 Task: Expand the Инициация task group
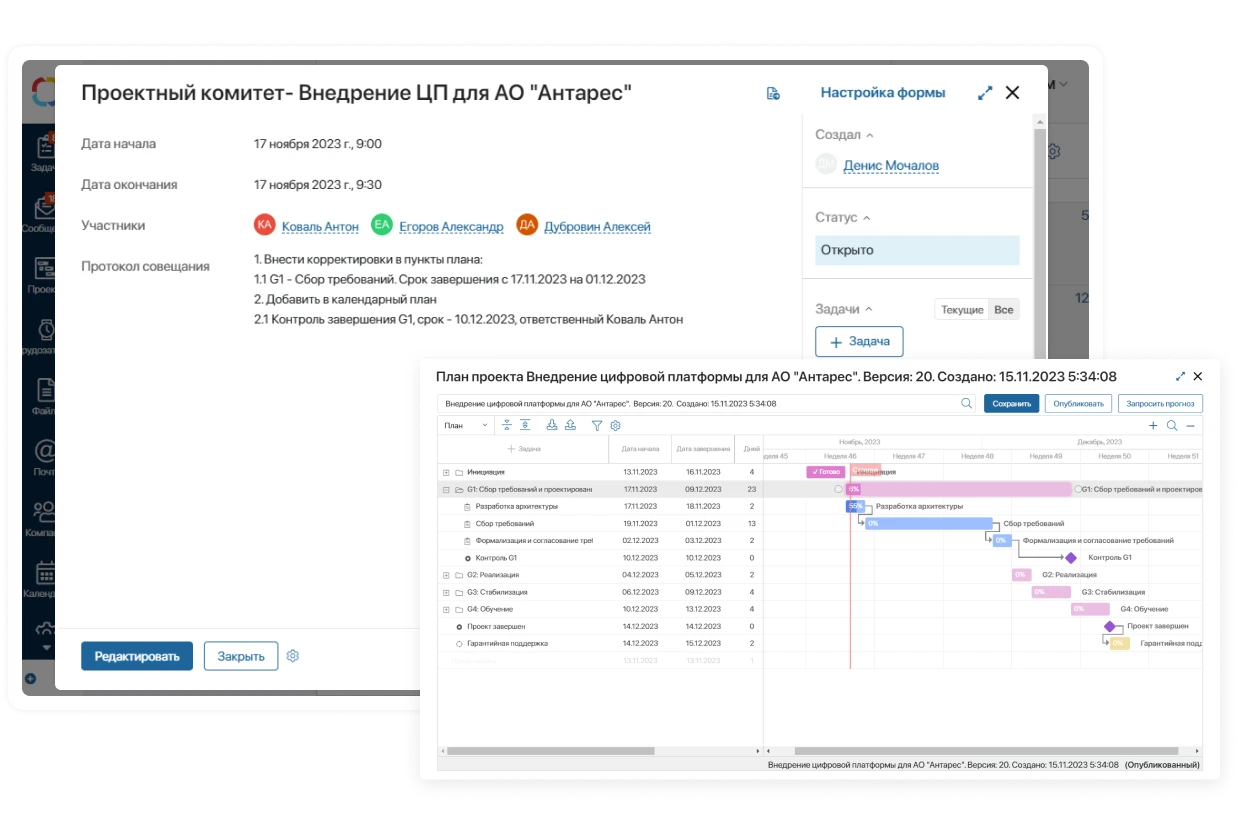click(x=446, y=472)
